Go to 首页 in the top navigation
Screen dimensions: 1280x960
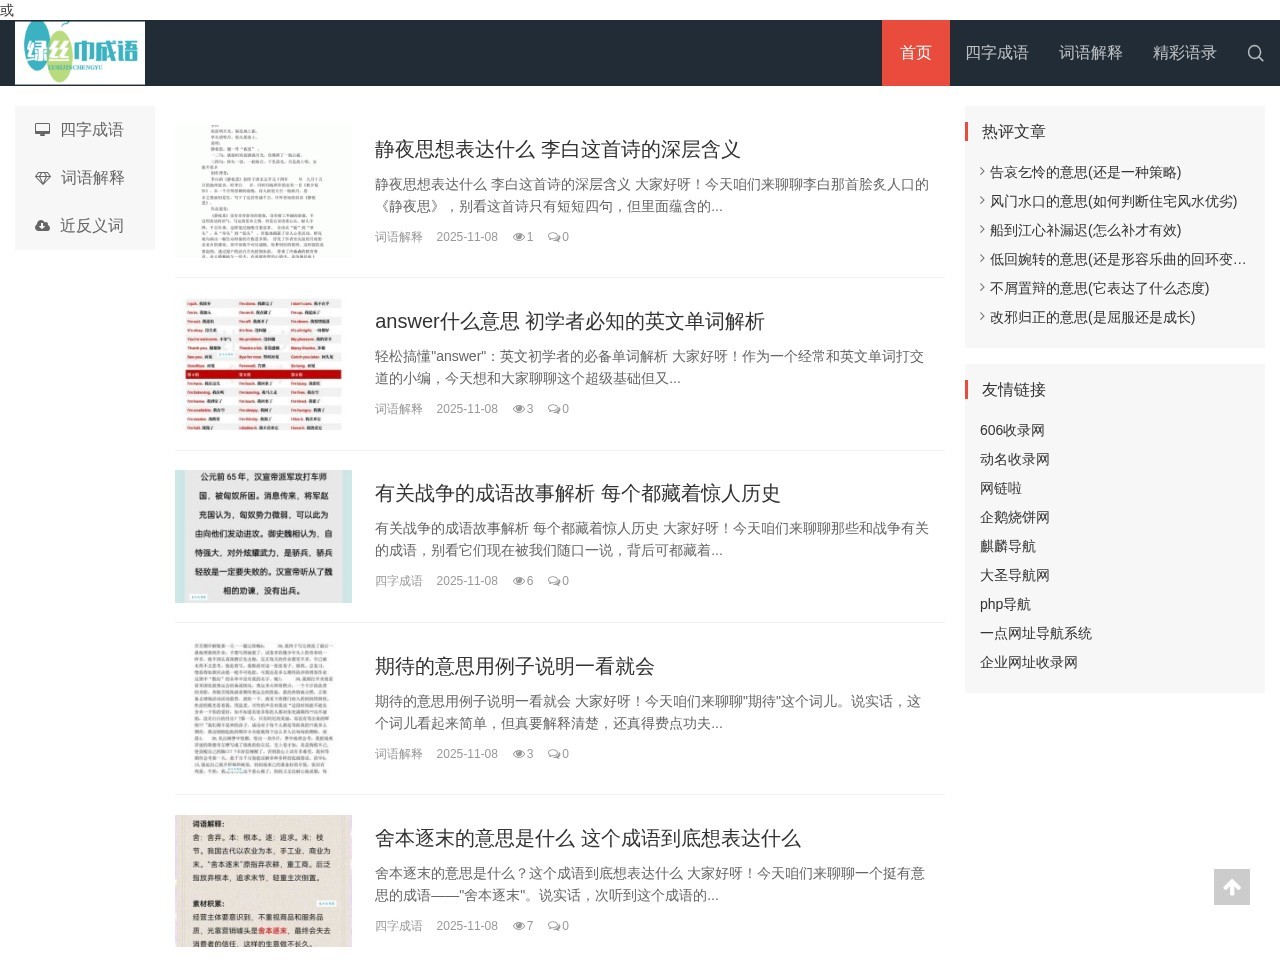coord(916,53)
